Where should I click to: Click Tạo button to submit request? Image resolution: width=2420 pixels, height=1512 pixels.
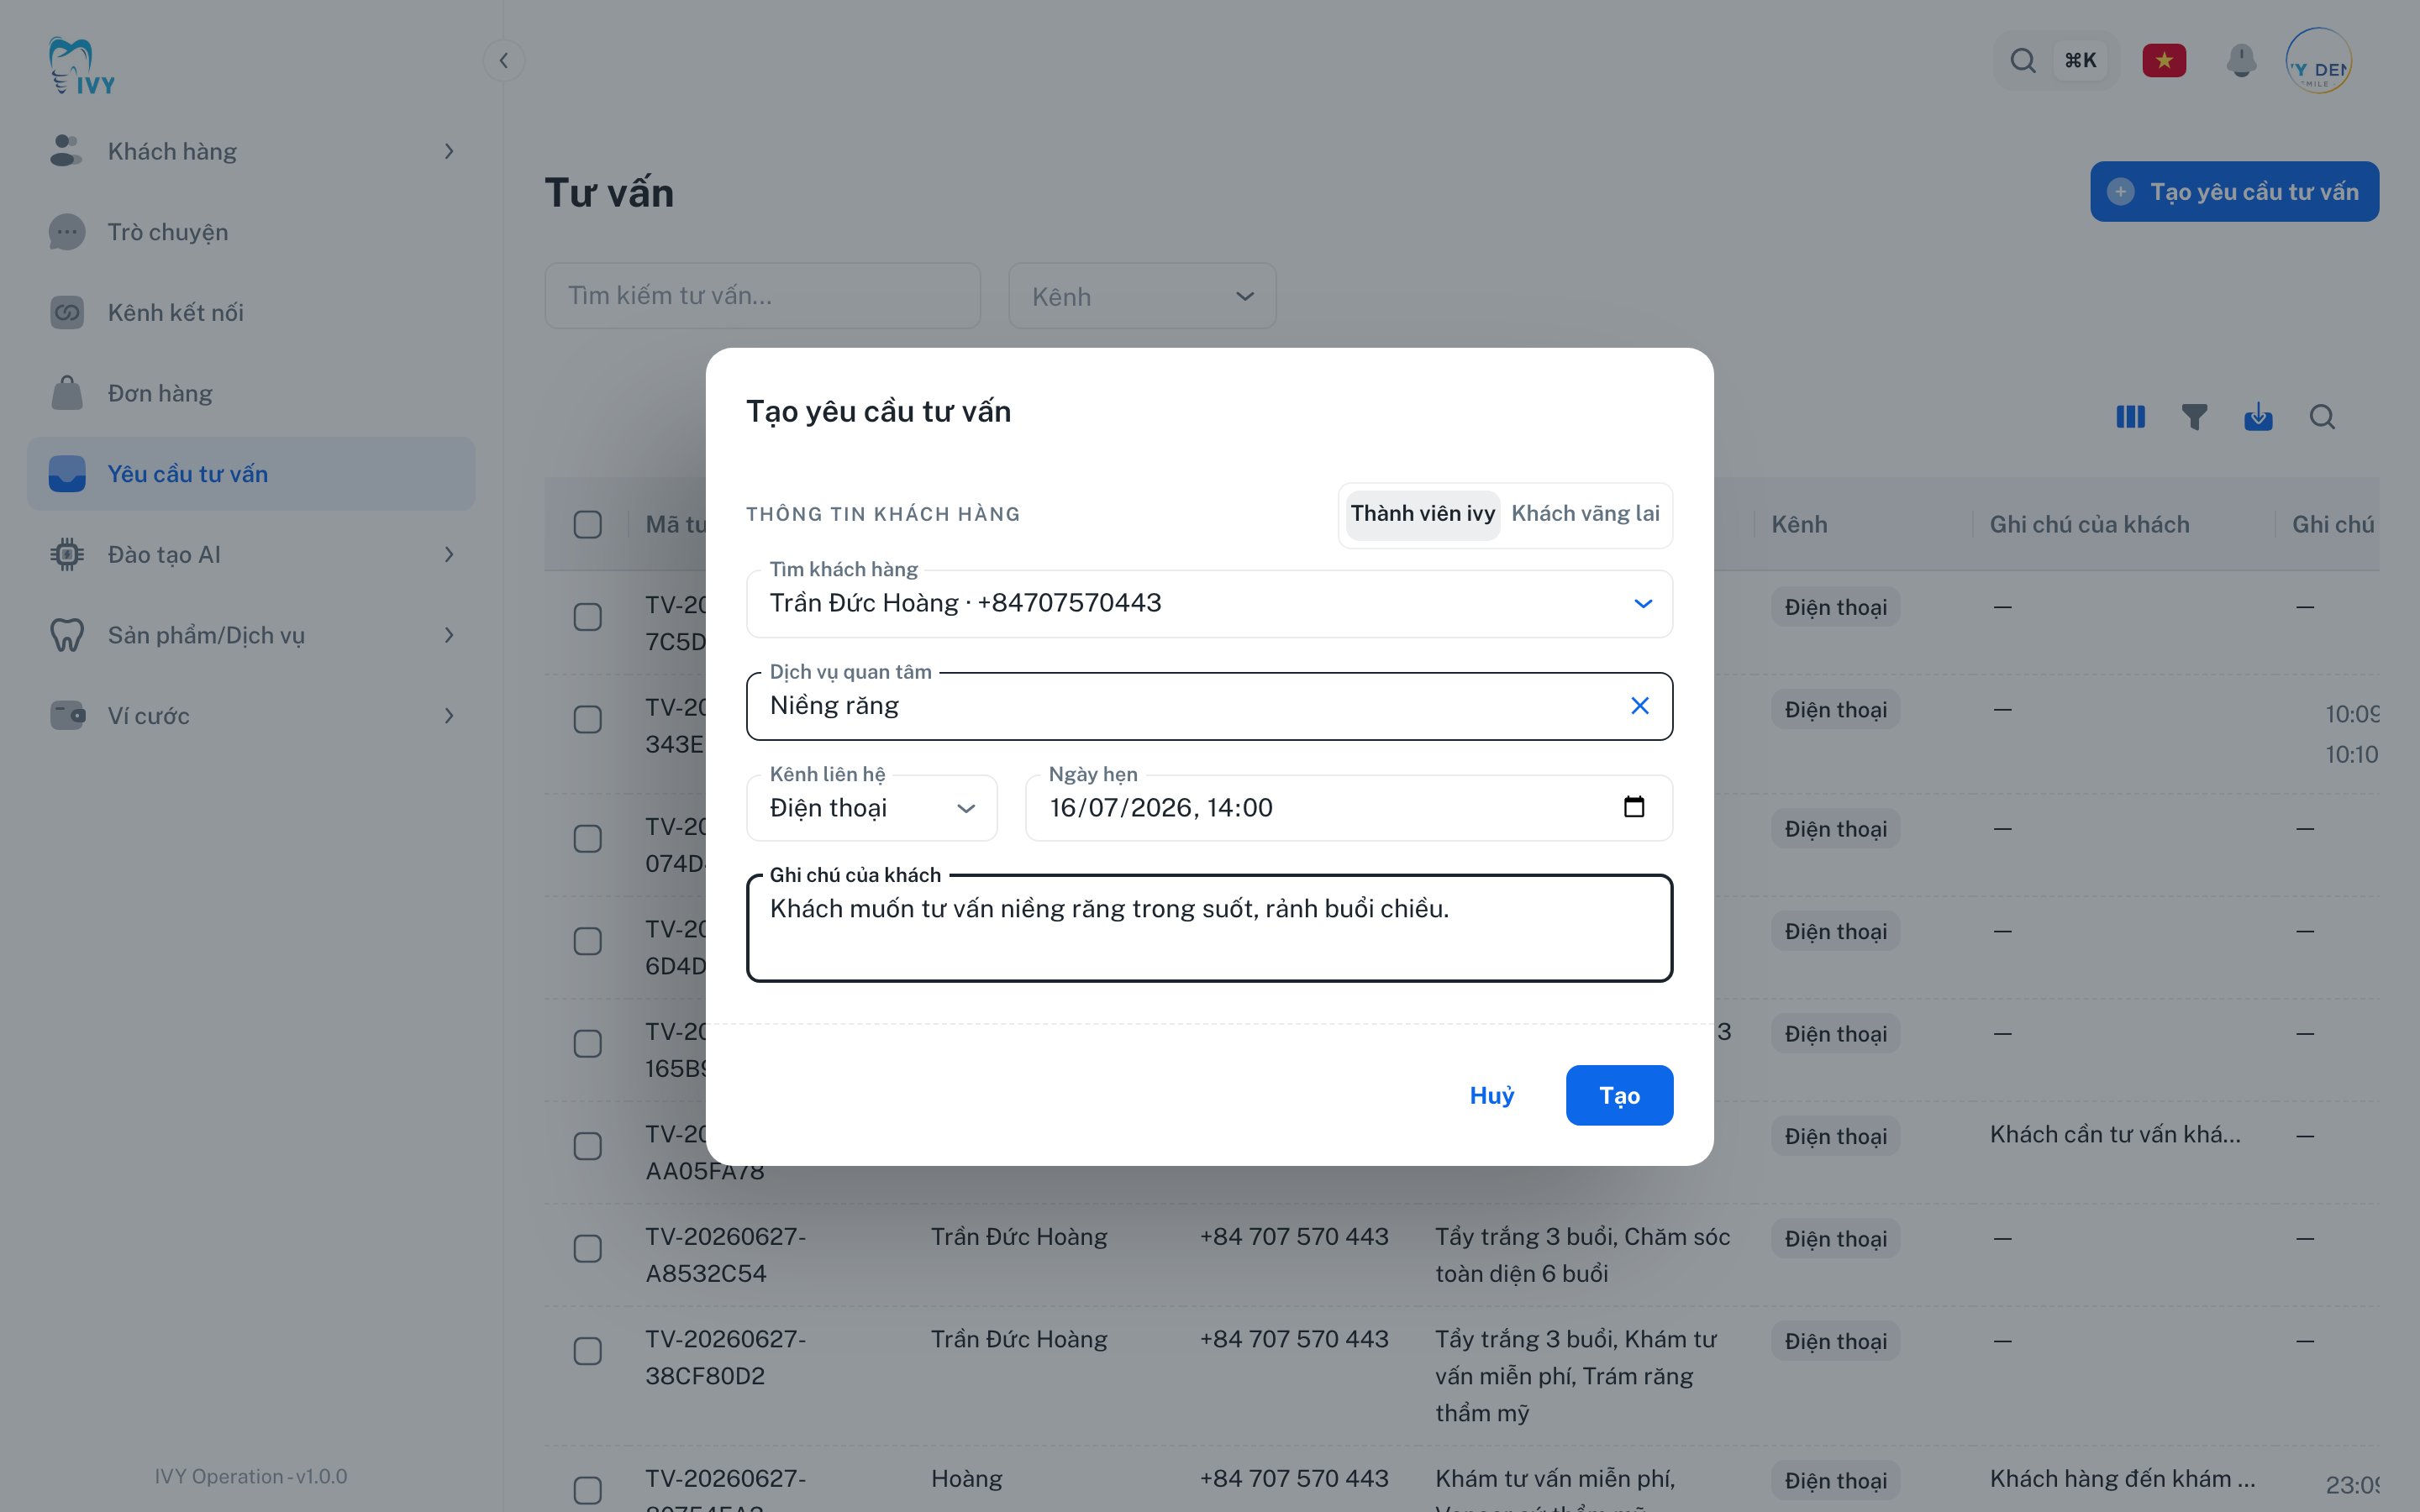(x=1619, y=1096)
